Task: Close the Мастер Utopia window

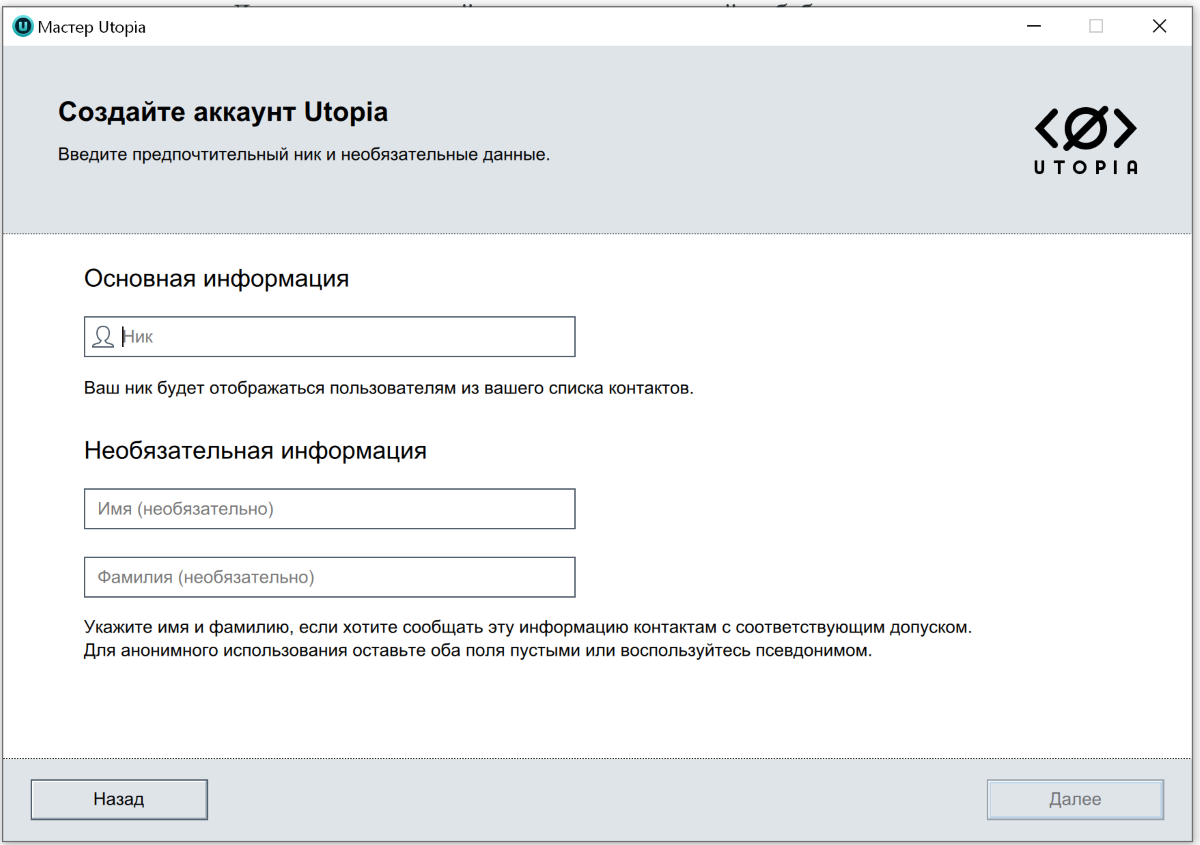Action: pos(1159,27)
